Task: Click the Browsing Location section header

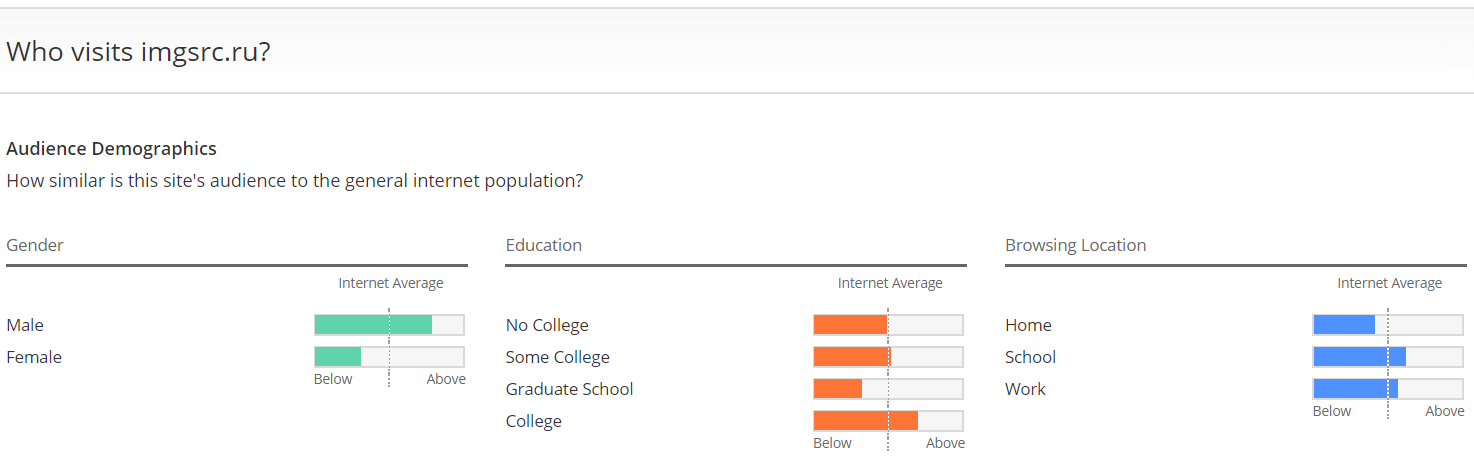Action: (x=1076, y=245)
